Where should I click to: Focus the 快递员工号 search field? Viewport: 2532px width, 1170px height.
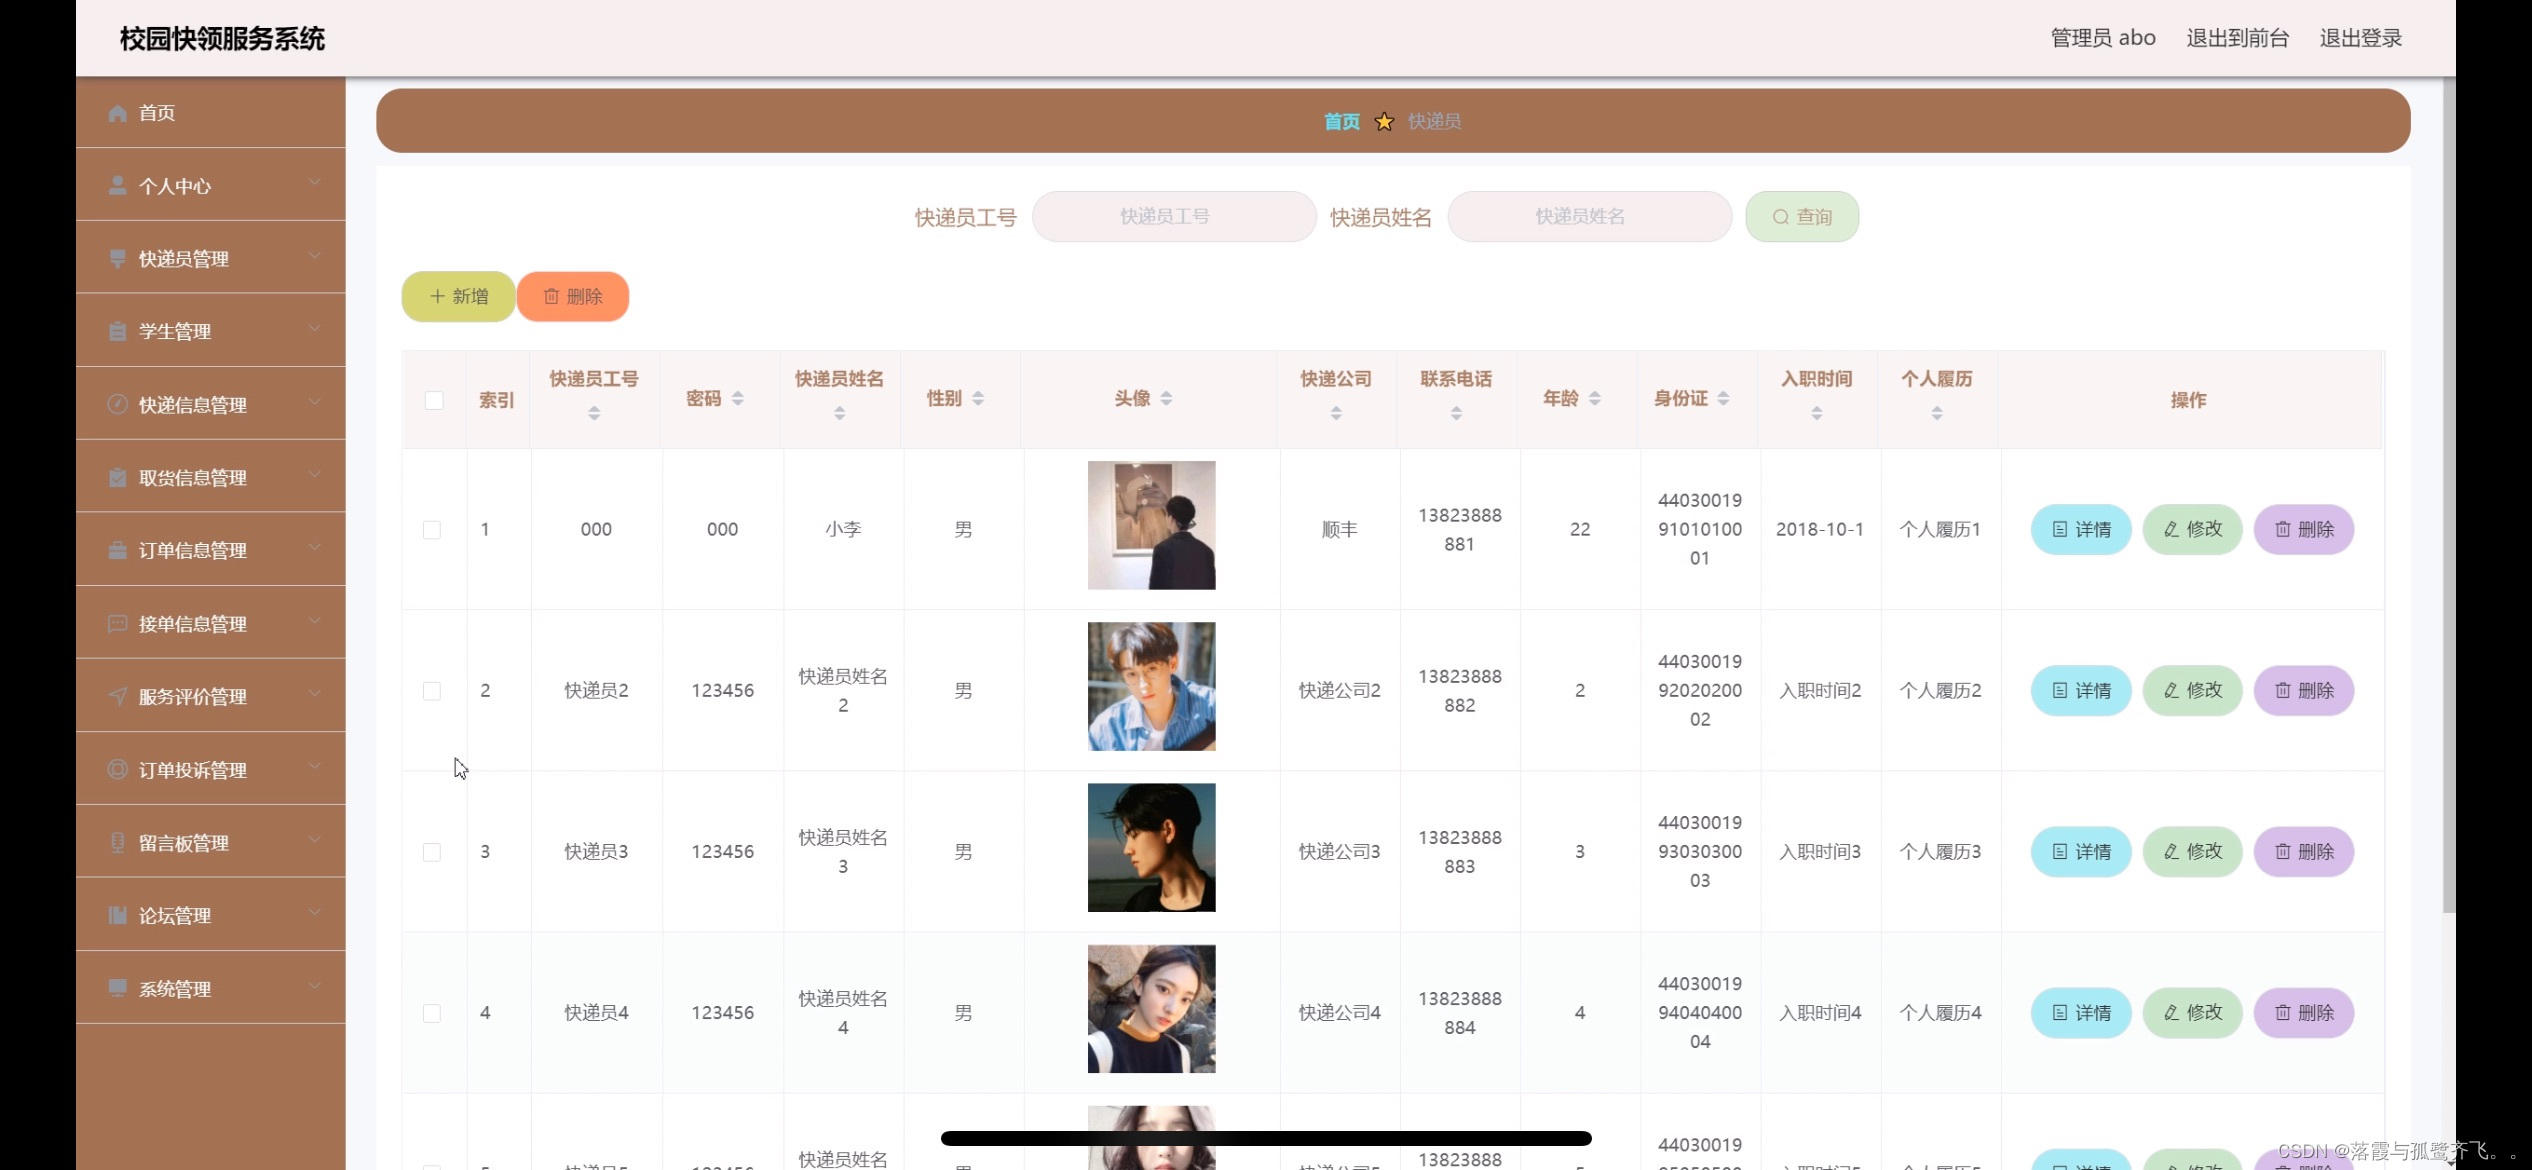coord(1174,217)
